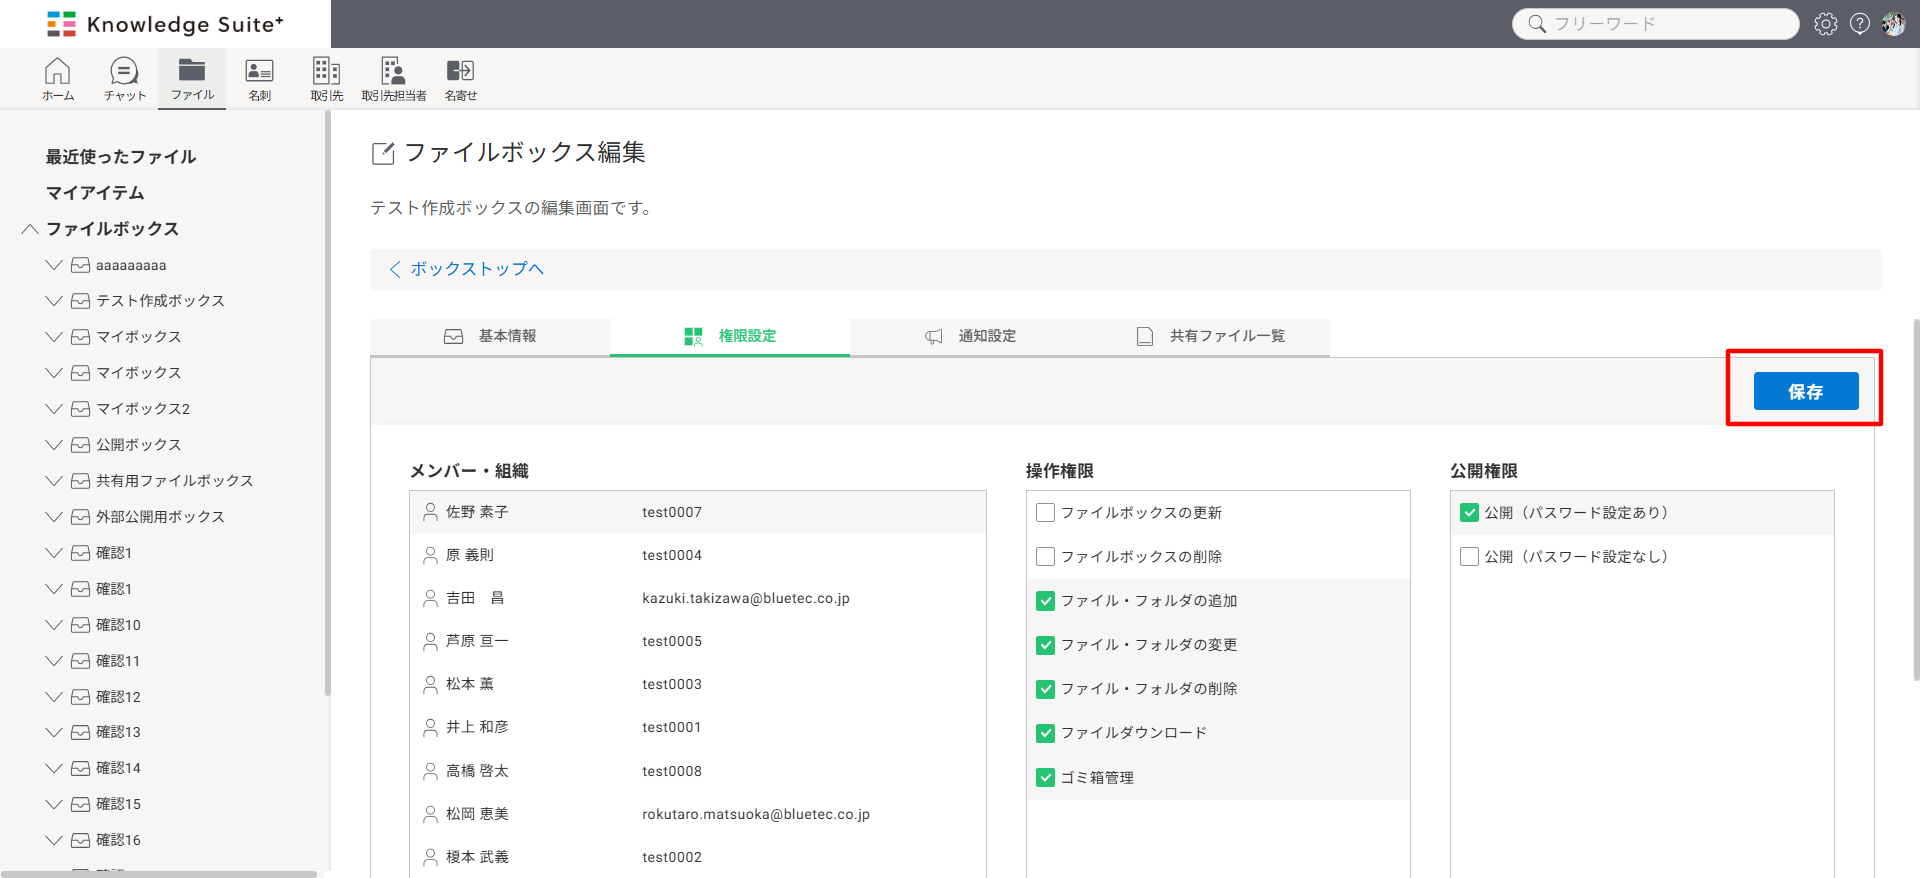Open the 確認11 box
1920x878 pixels.
[x=118, y=661]
